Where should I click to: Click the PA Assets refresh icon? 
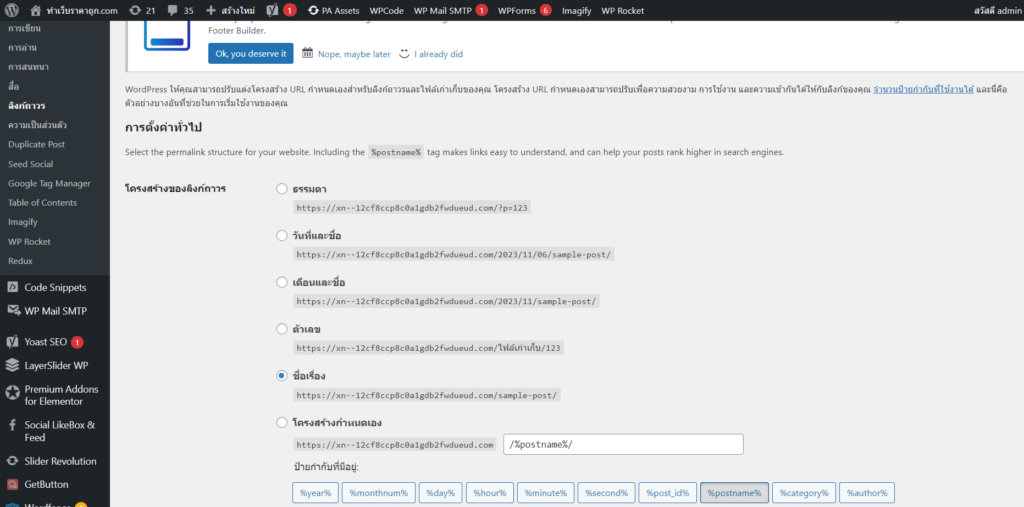(x=313, y=10)
